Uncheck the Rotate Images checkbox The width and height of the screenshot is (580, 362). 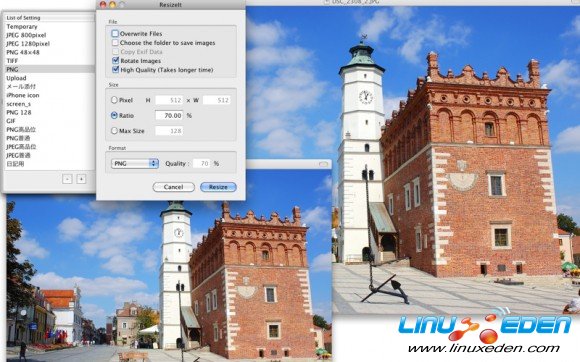[115, 60]
